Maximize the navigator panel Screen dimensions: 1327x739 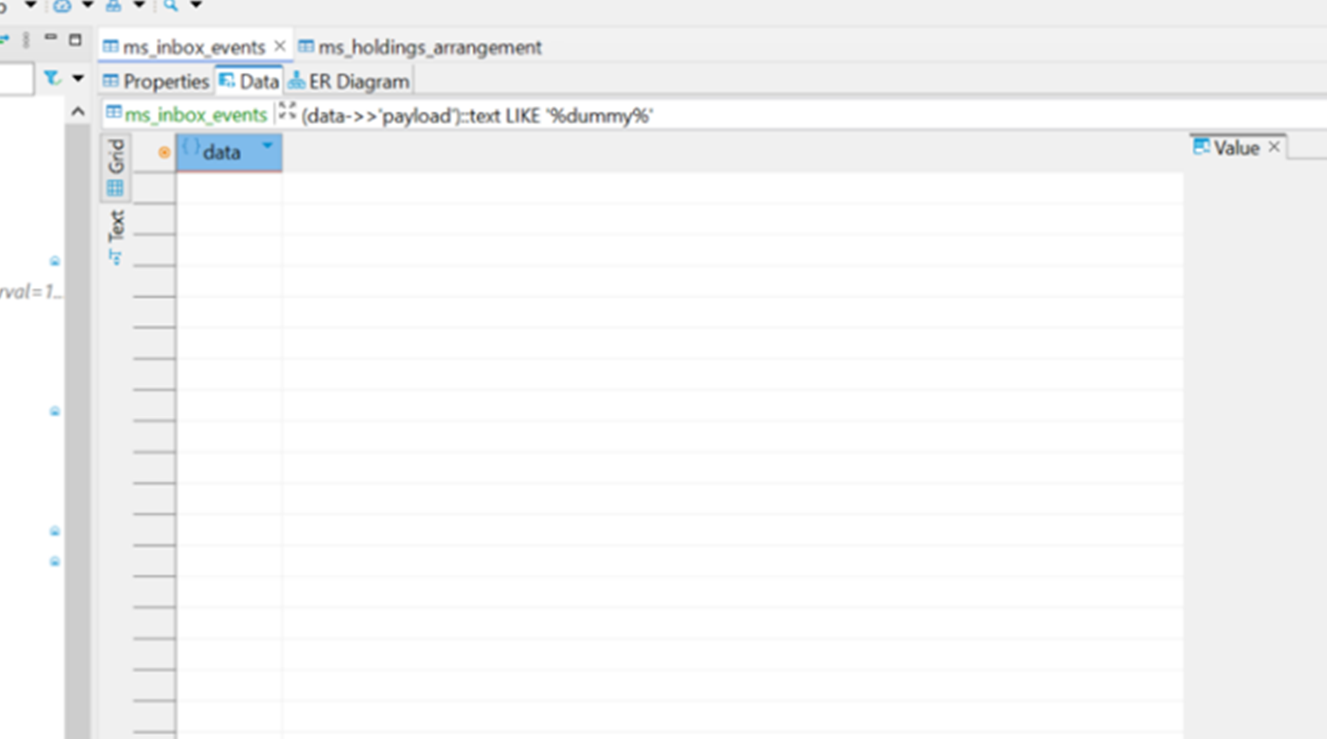coord(75,40)
